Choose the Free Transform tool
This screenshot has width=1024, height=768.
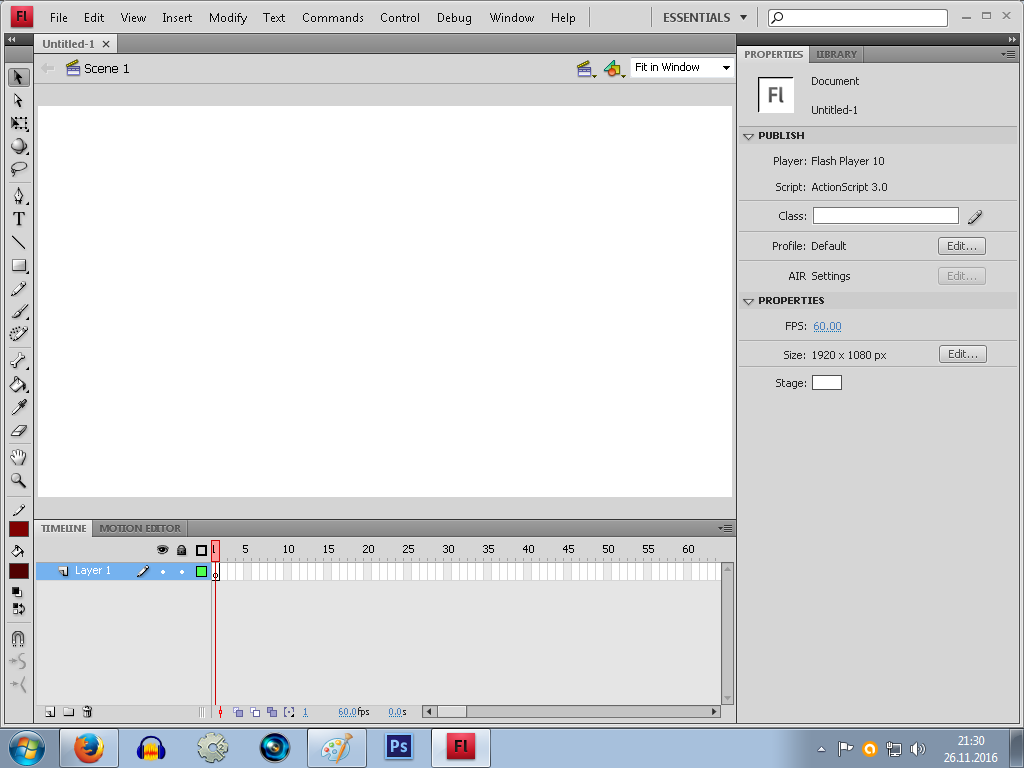[18, 123]
